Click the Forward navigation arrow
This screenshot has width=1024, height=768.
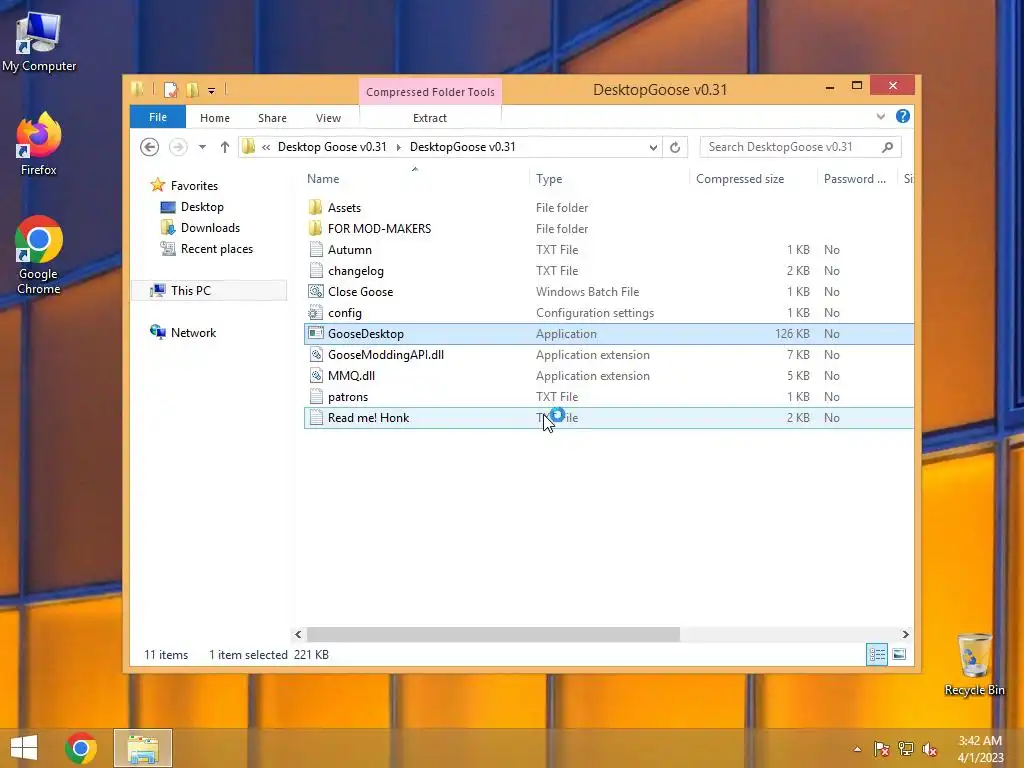178,147
